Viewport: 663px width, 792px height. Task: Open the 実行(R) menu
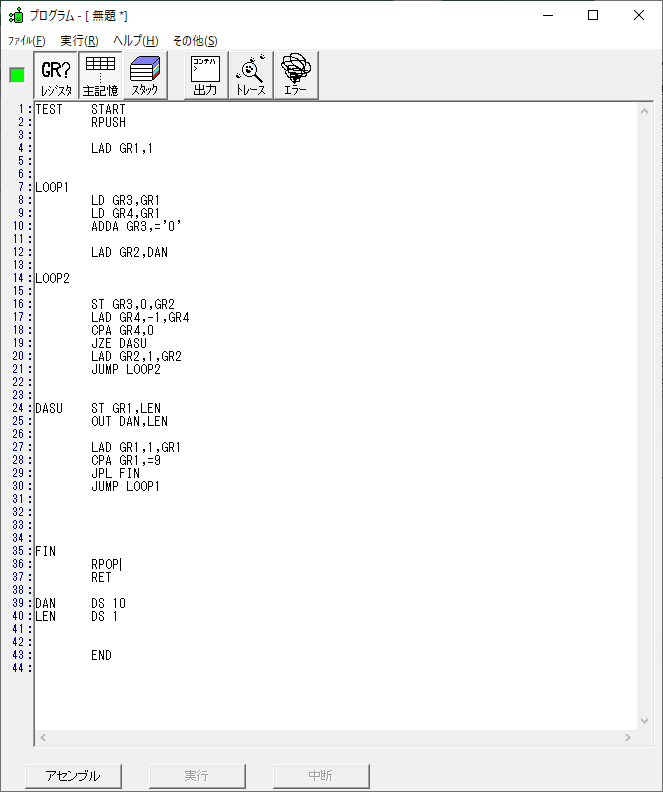coord(79,41)
